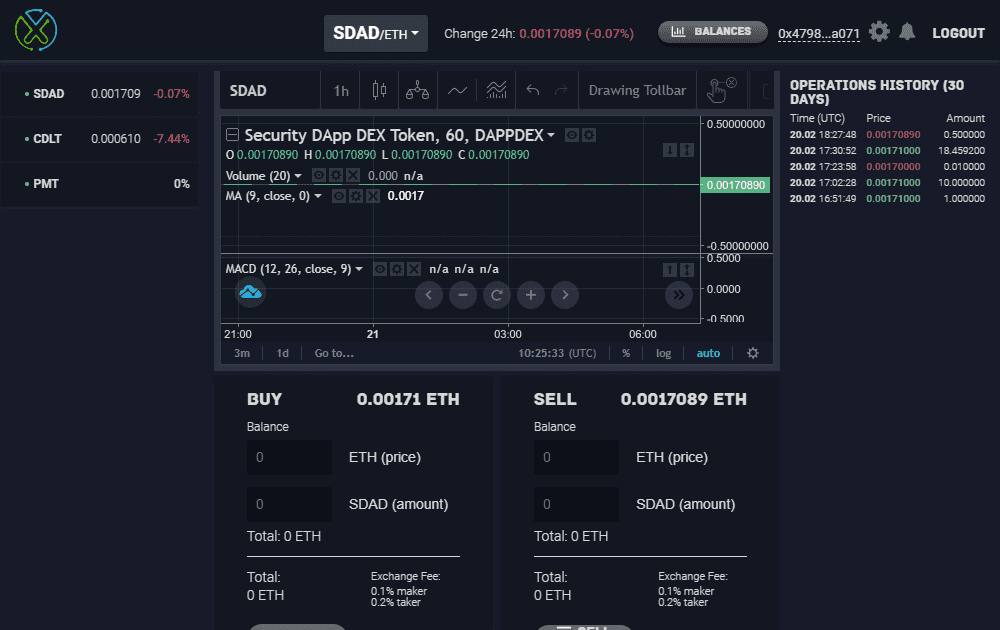Click the undo arrow on the chart
The width and height of the screenshot is (1000, 630).
click(x=531, y=89)
